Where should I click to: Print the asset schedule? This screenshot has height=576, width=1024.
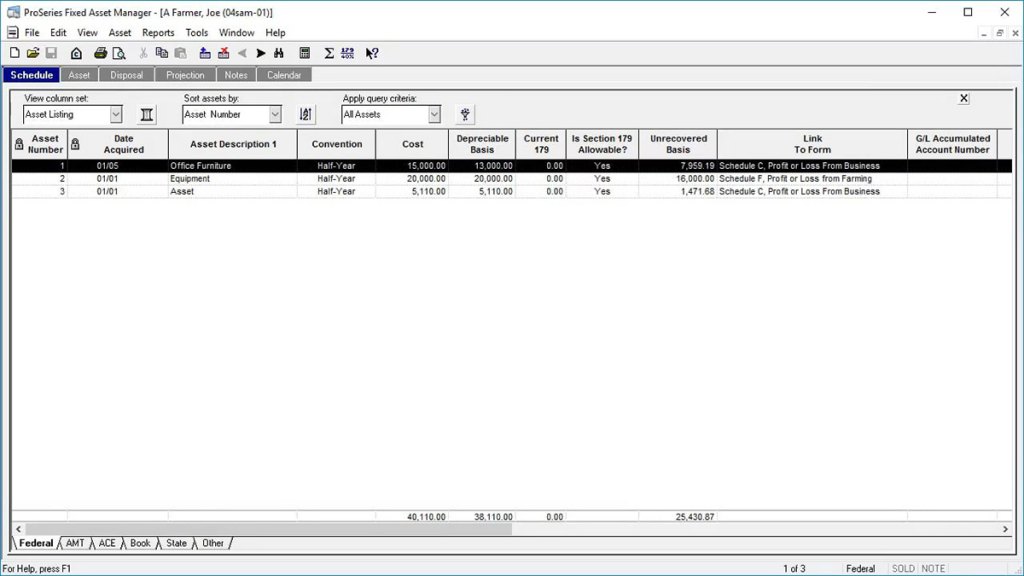98,53
